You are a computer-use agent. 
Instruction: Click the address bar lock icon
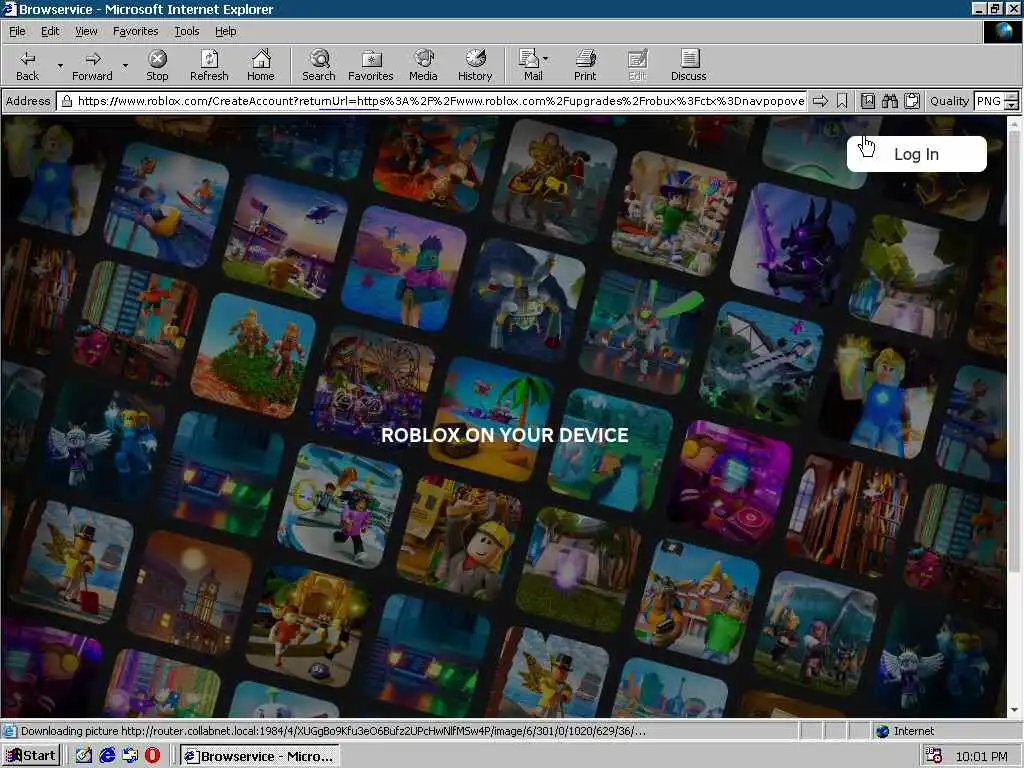point(67,101)
